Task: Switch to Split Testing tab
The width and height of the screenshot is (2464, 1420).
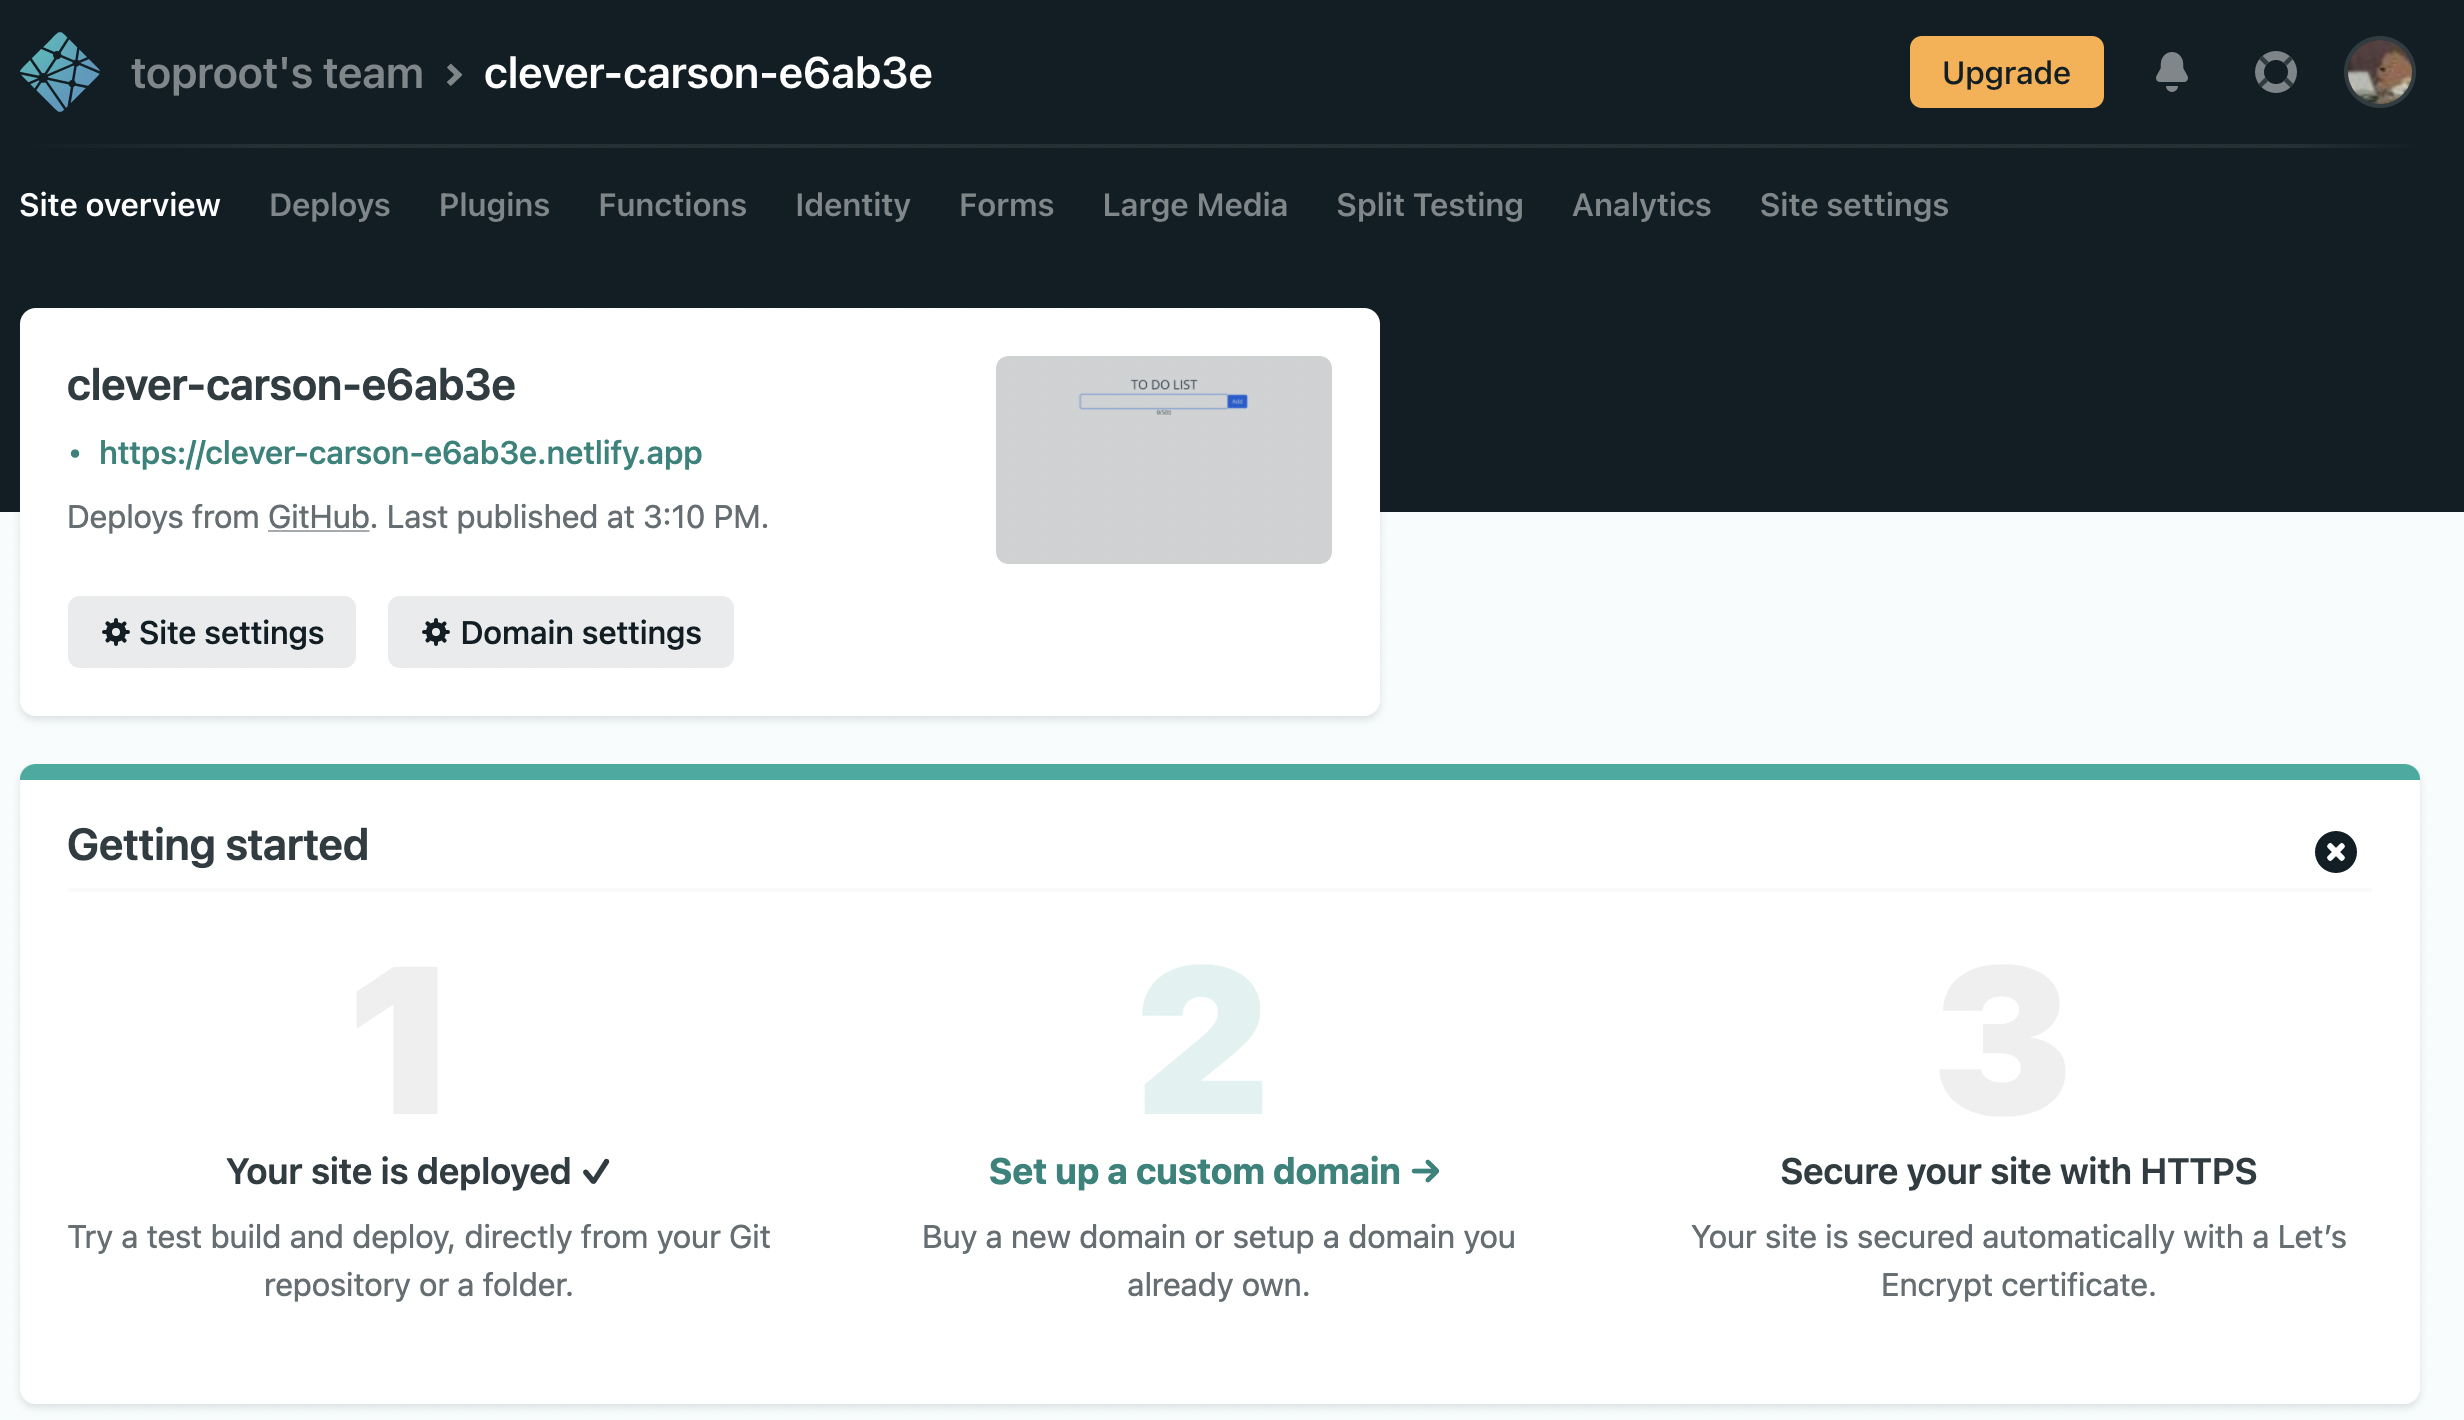Action: 1429,205
